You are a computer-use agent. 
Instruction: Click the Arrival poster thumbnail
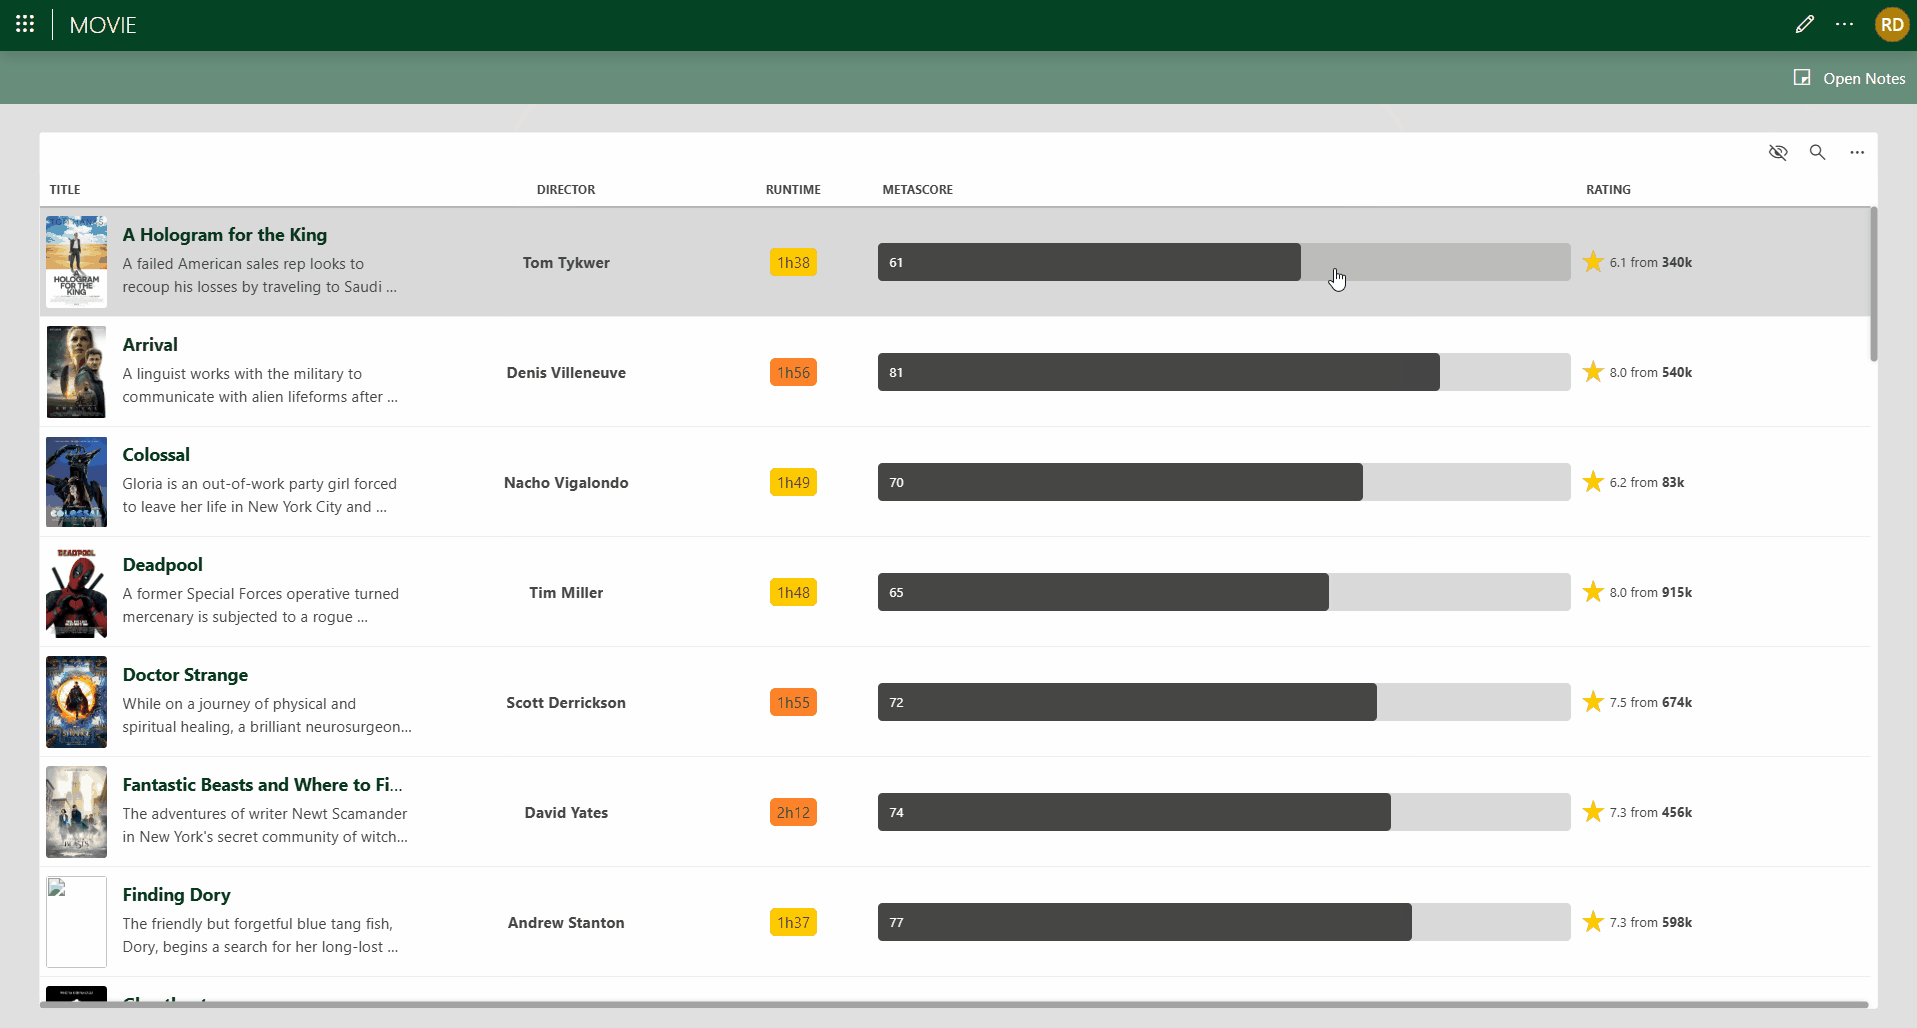coord(76,372)
